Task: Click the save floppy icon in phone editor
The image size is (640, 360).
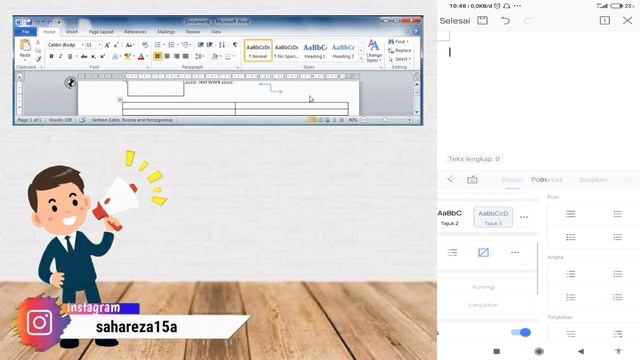Action: coord(482,20)
